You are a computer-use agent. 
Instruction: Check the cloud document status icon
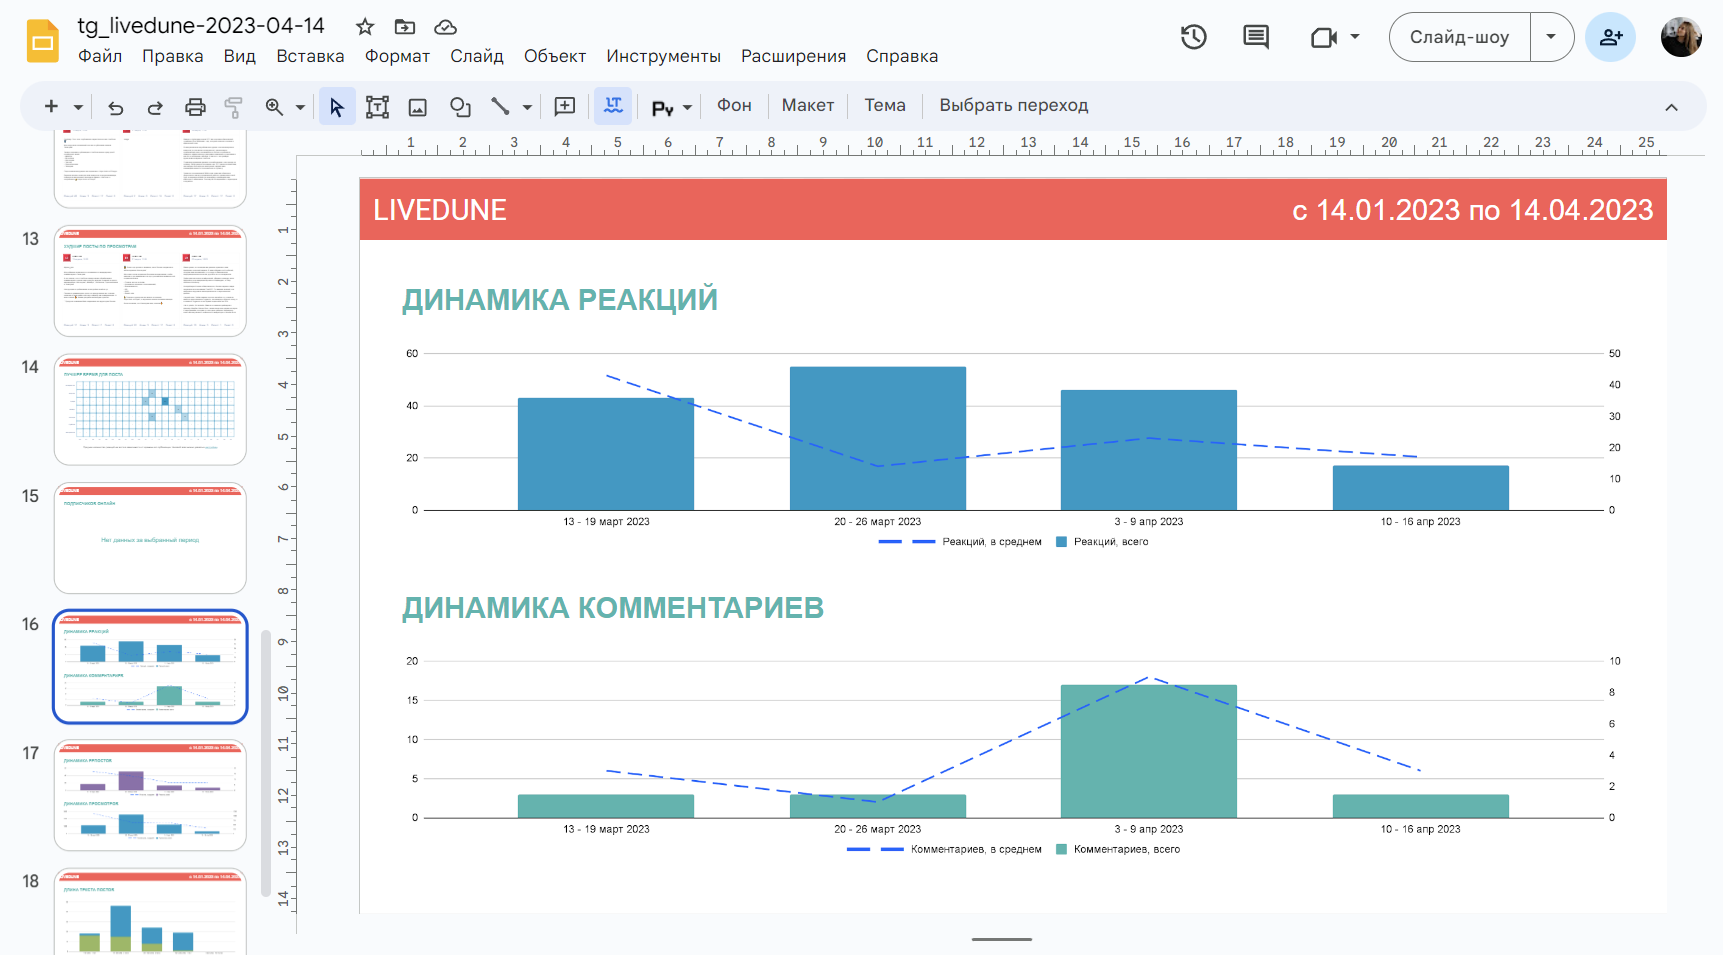(445, 27)
